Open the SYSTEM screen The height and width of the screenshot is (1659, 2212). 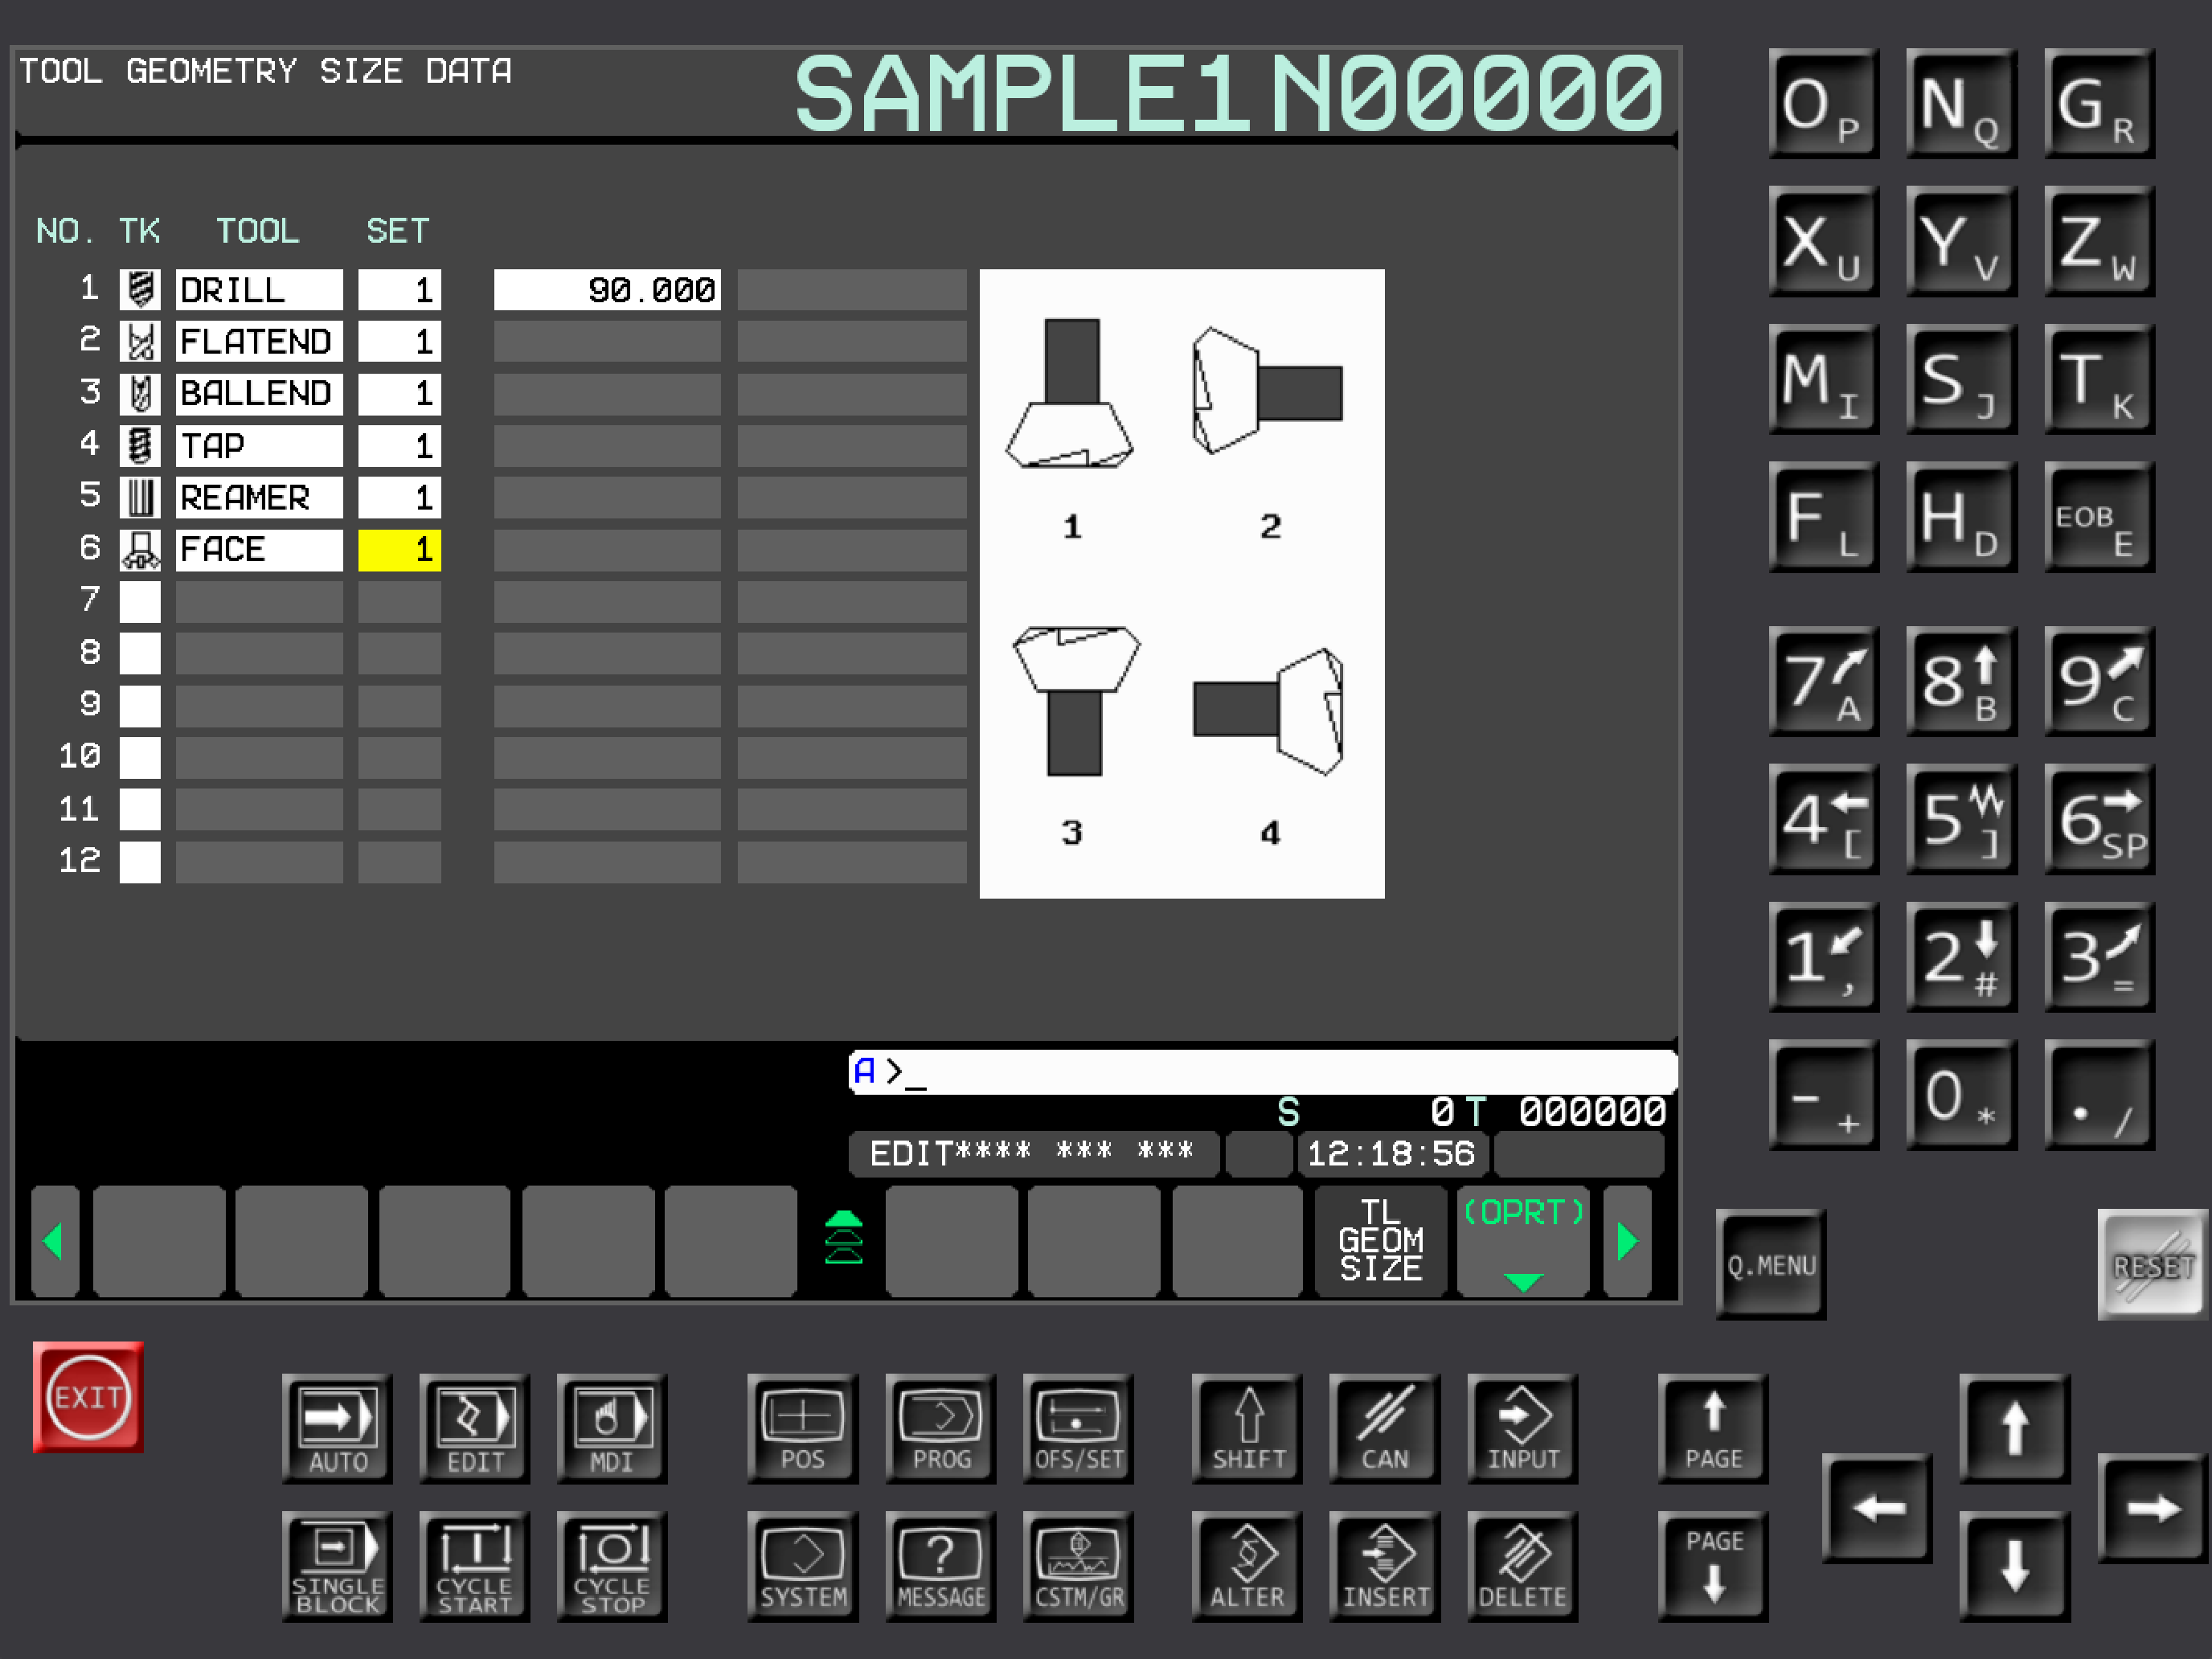(x=803, y=1566)
